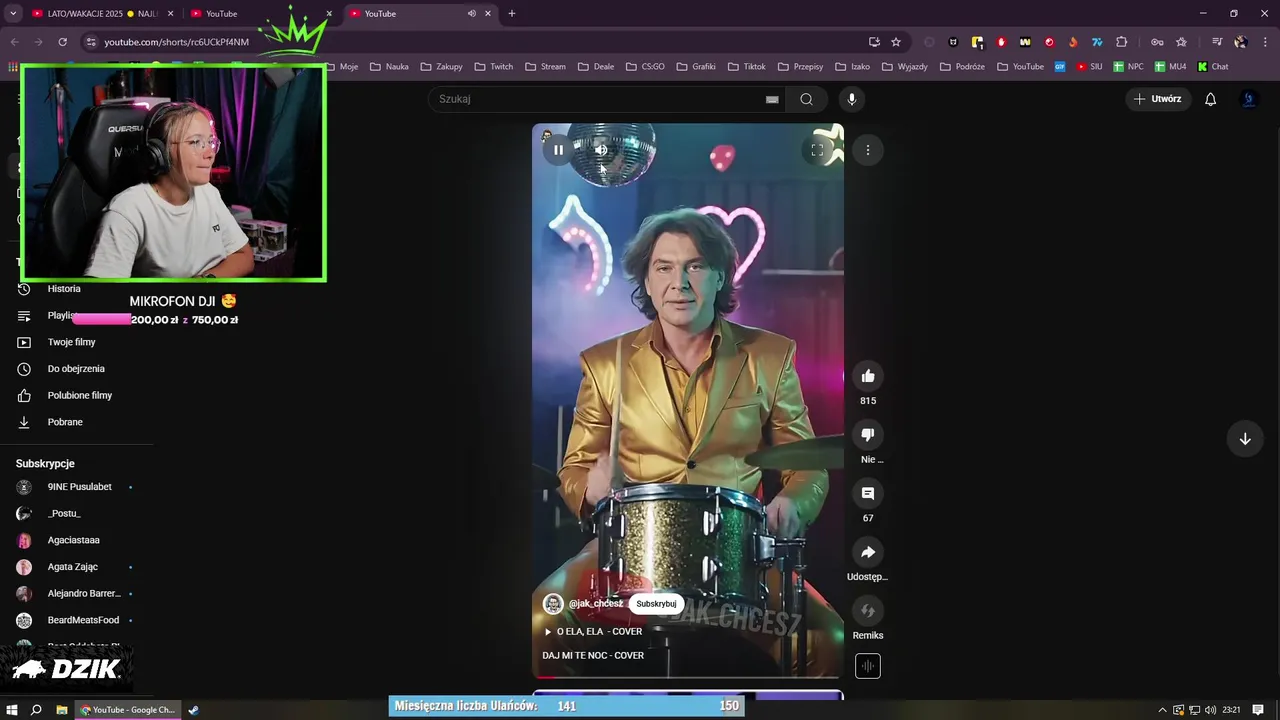This screenshot has height=720, width=1280.
Task: Open the Chrome profile avatar
Action: [1241, 42]
